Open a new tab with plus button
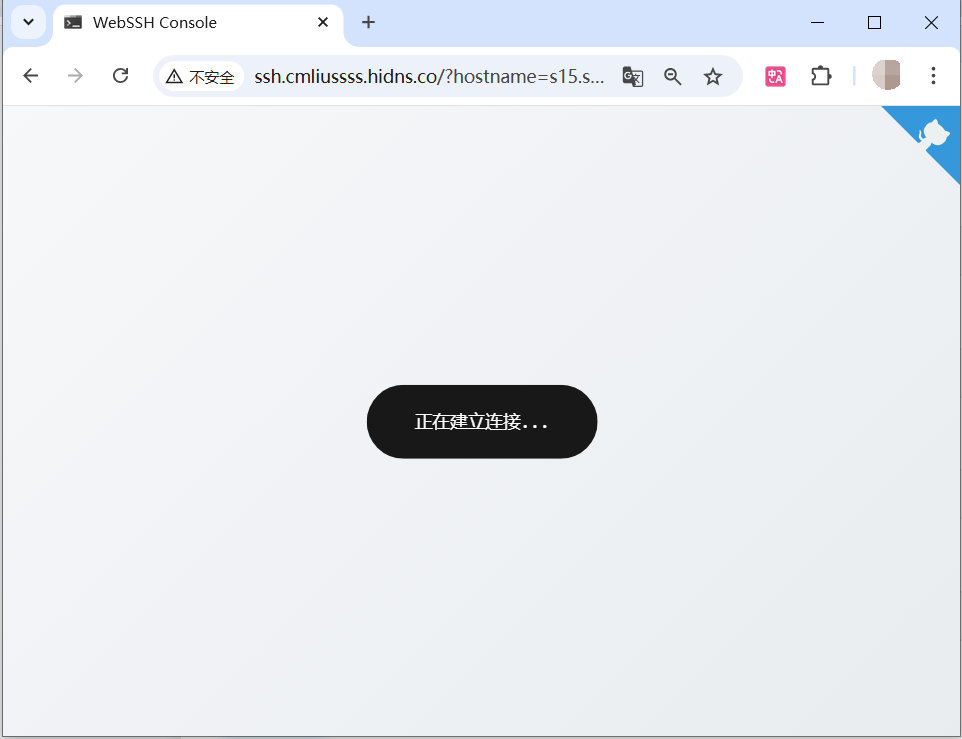 (x=368, y=22)
